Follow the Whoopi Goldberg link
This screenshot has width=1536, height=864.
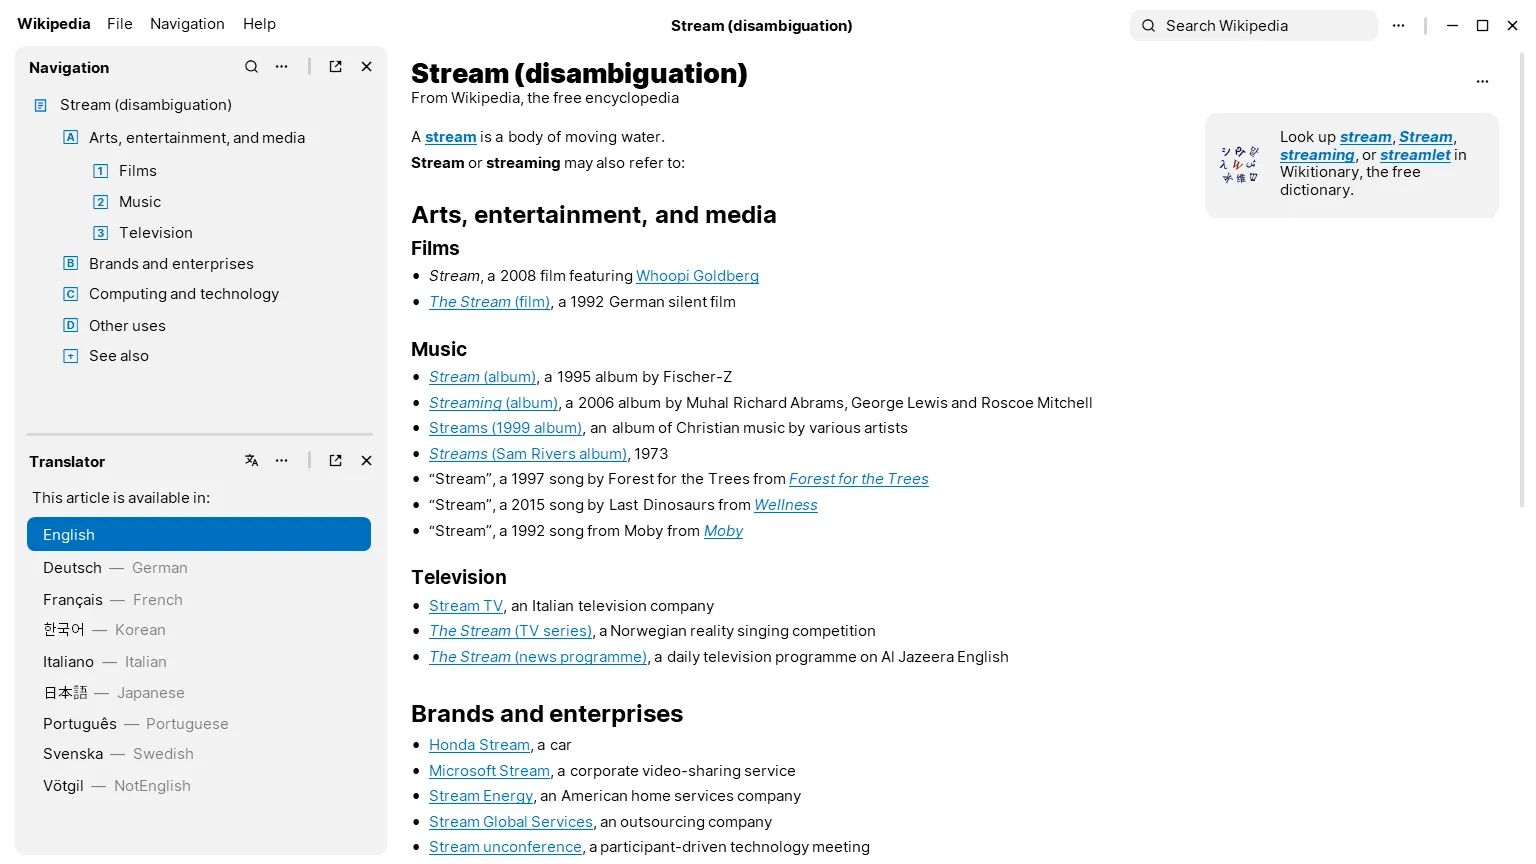tap(697, 275)
